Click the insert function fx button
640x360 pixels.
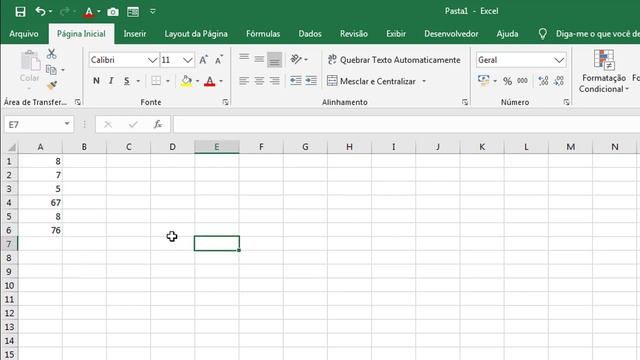tap(158, 124)
